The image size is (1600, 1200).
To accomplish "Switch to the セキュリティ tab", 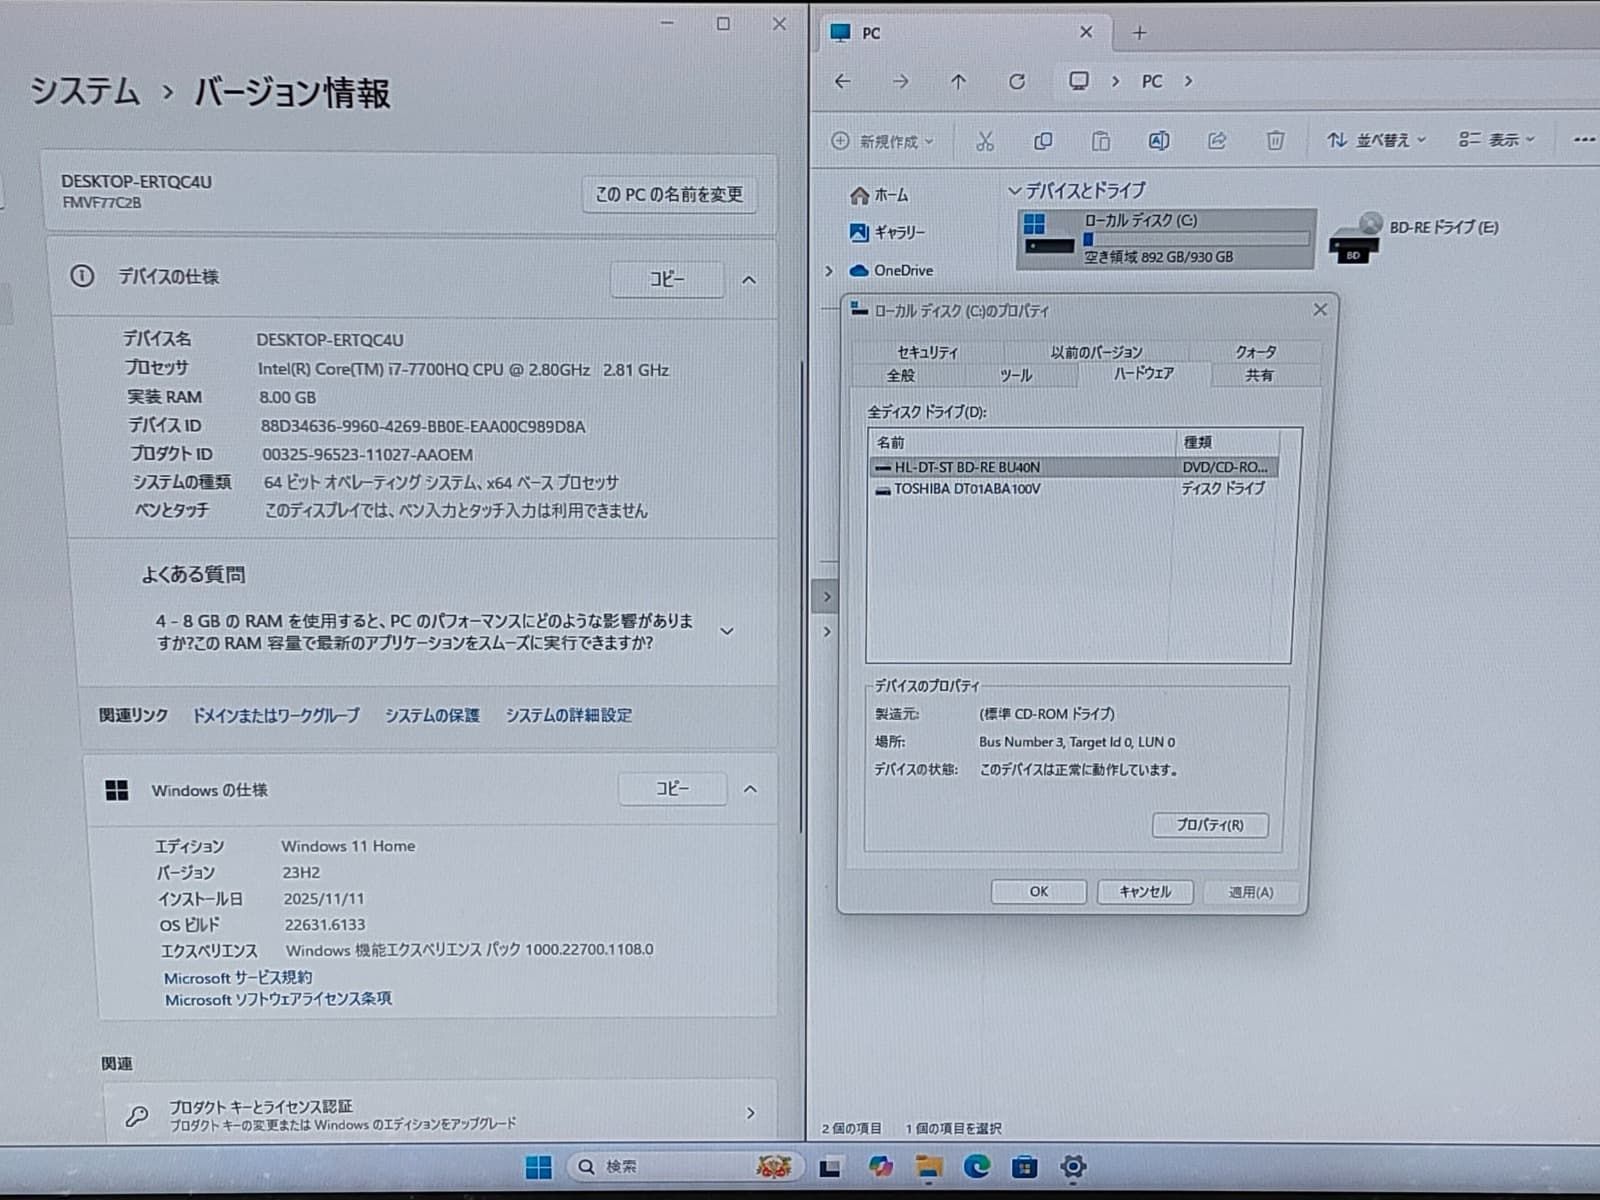I will (x=927, y=352).
